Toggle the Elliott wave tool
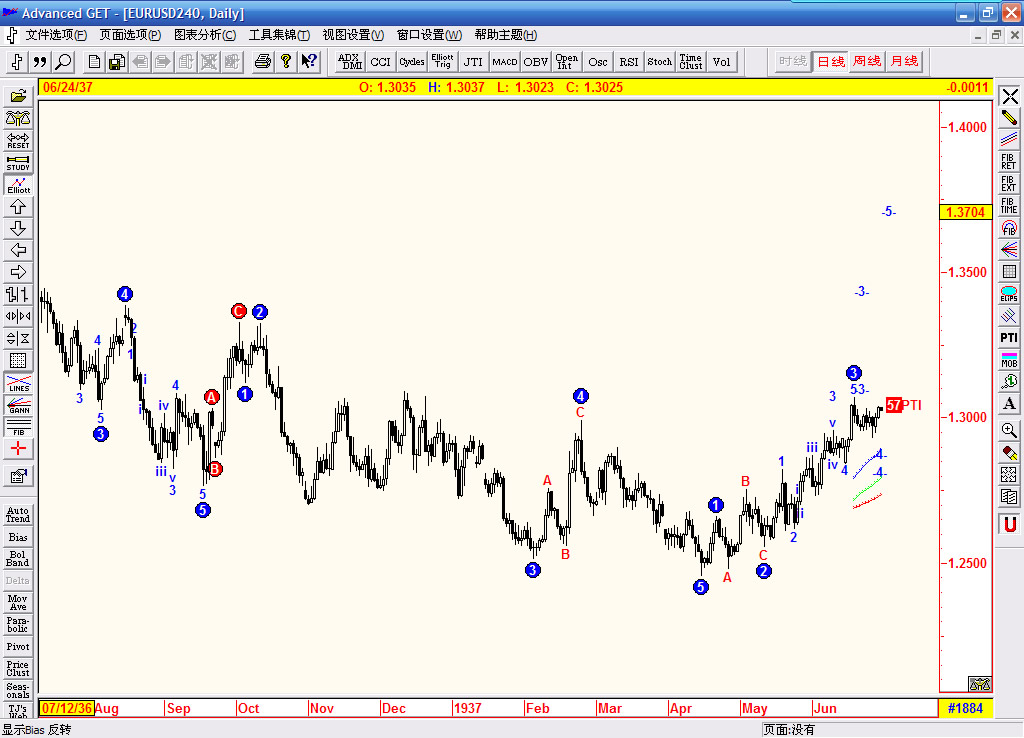The width and height of the screenshot is (1024, 738). click(x=18, y=185)
